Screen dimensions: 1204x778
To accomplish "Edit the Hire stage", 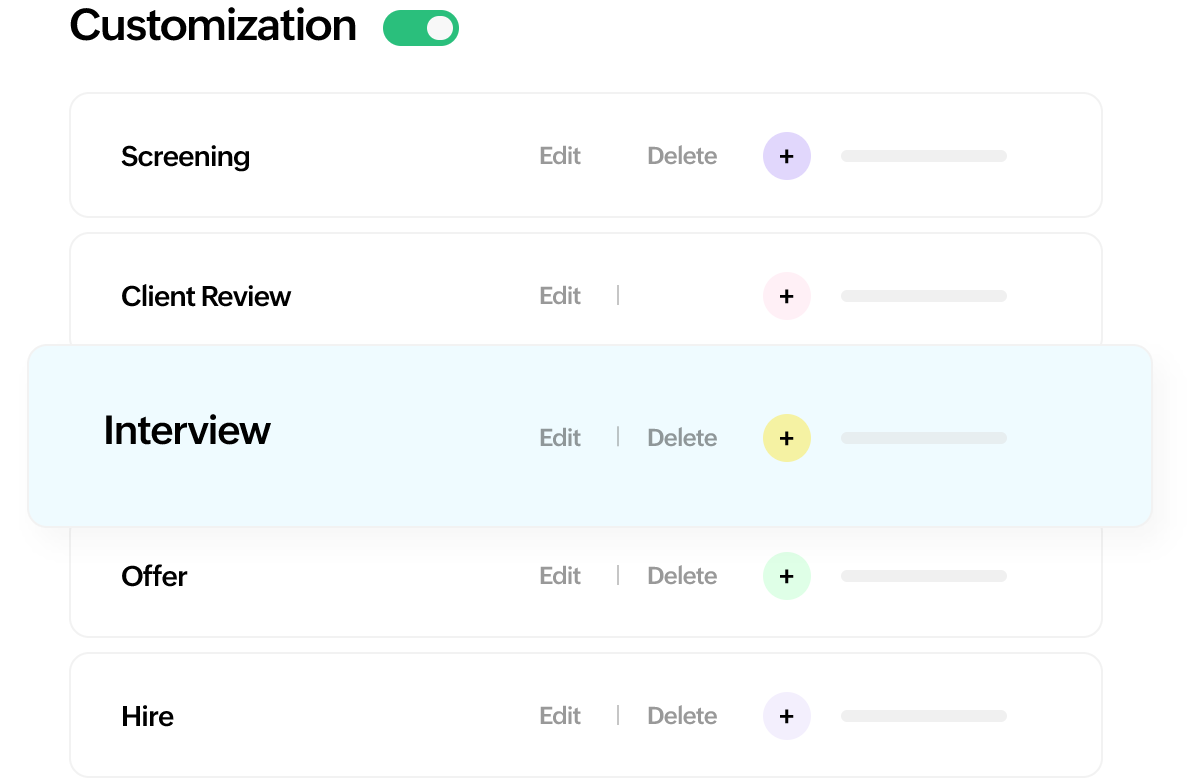I will 560,716.
